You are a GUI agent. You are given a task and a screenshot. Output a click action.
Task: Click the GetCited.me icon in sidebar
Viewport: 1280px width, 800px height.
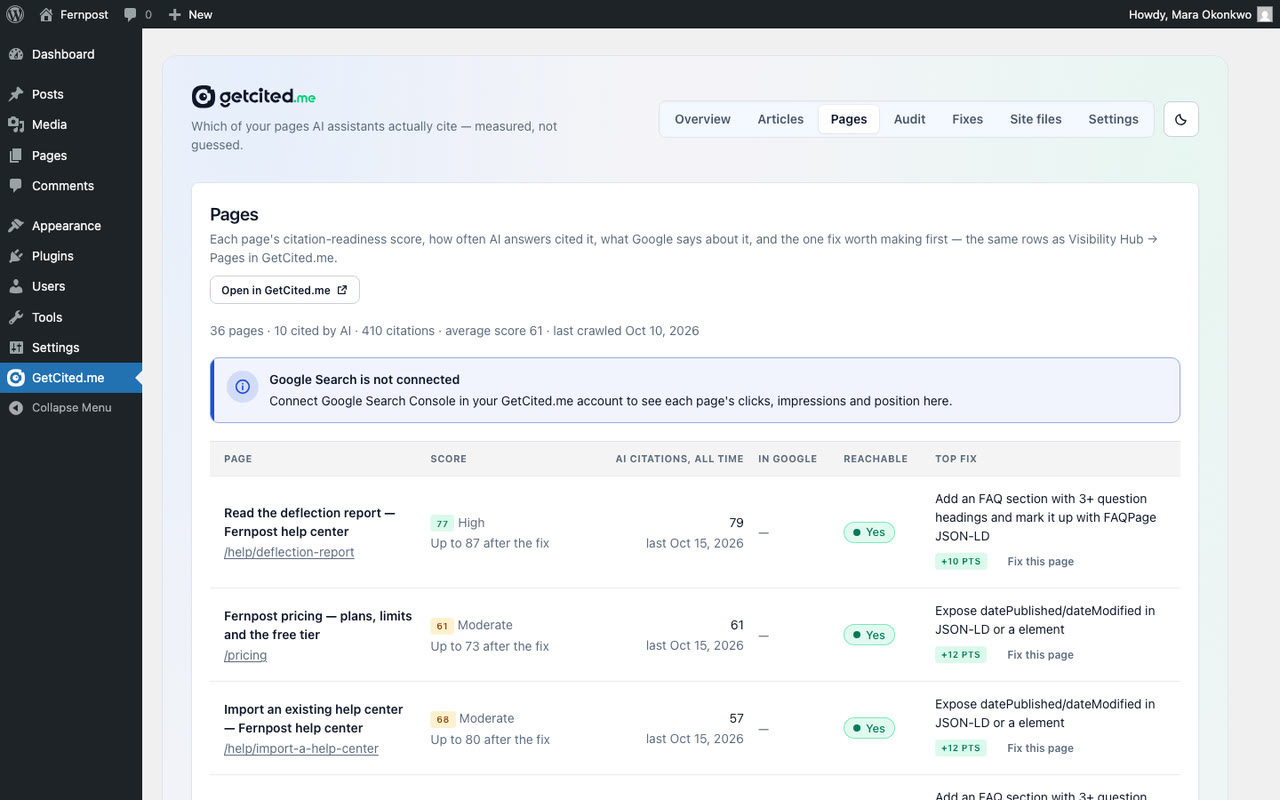(x=16, y=378)
